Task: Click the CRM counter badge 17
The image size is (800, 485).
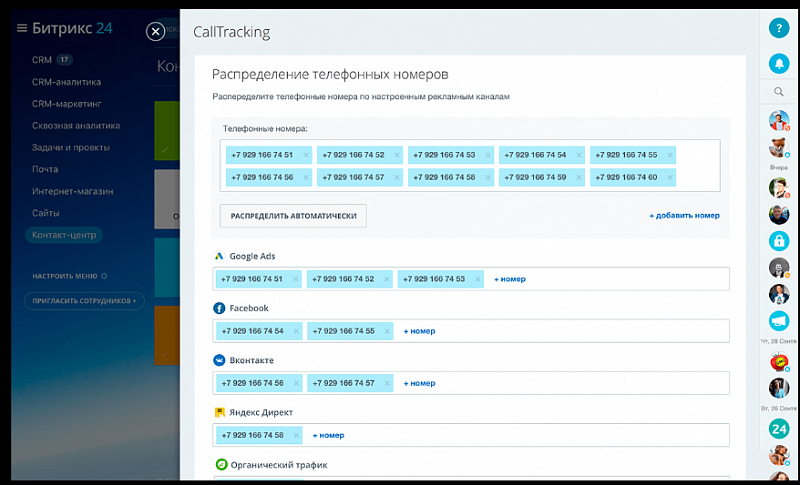Action: pos(64,60)
